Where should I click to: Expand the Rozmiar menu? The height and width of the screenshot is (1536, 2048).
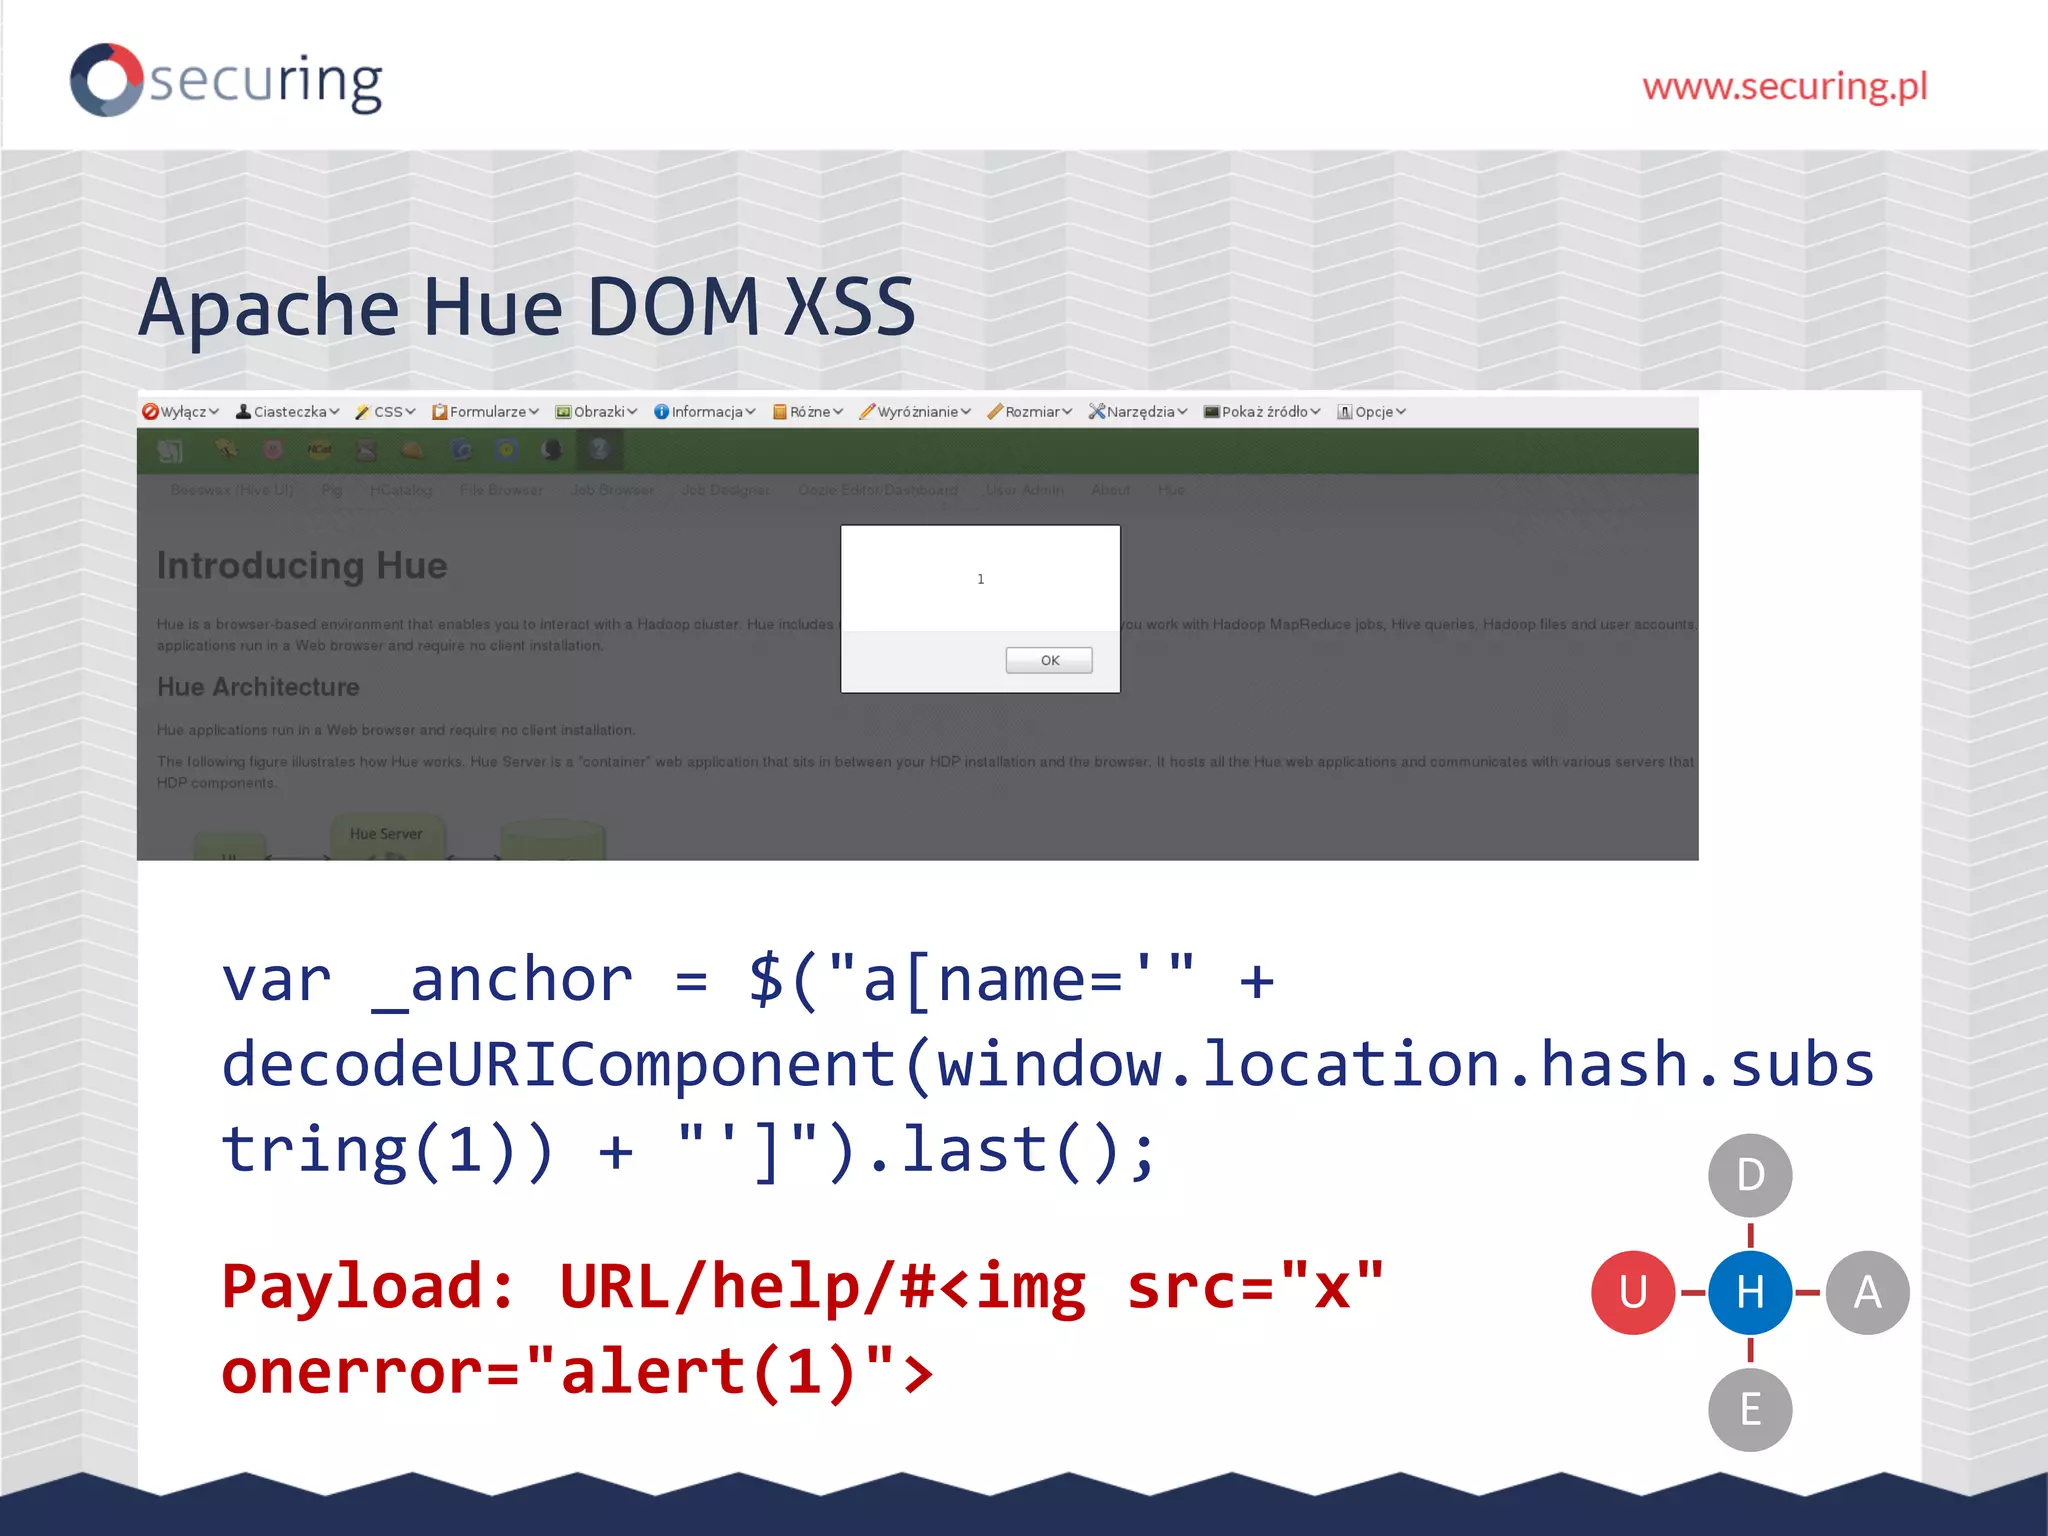(1029, 411)
